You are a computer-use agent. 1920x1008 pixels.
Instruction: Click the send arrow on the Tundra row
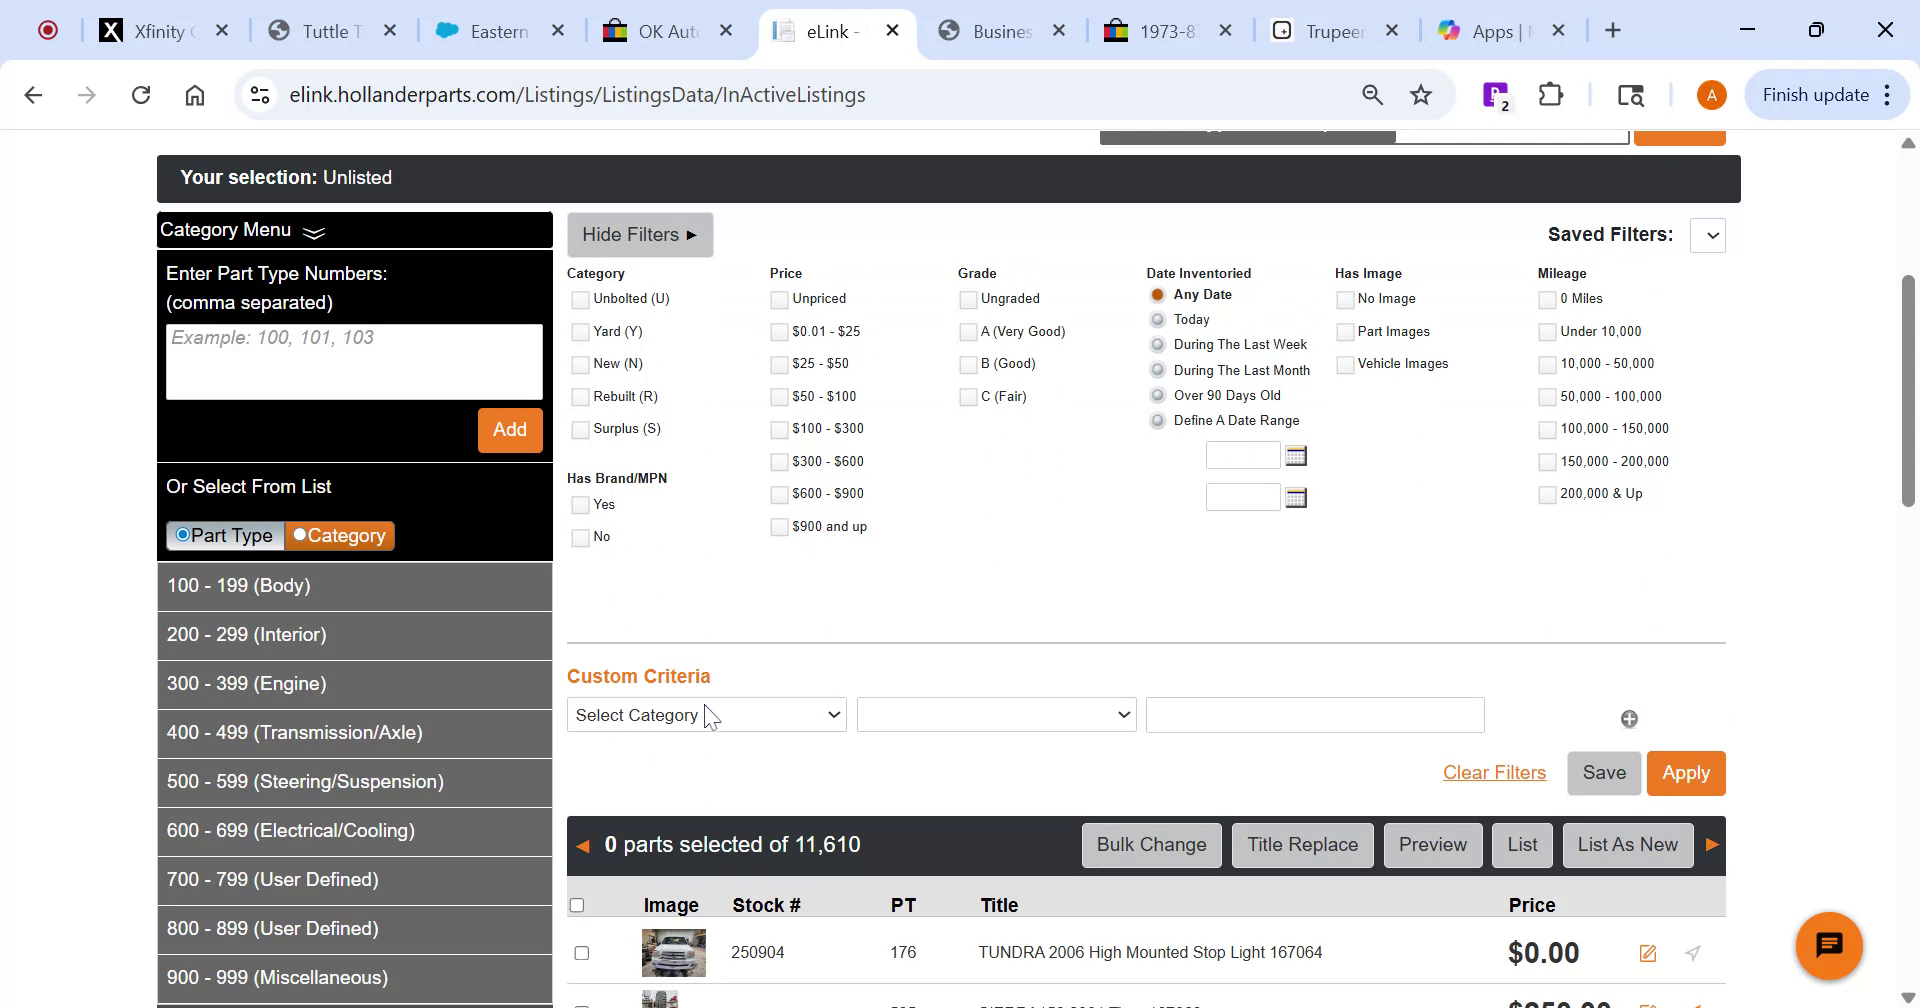pos(1691,953)
